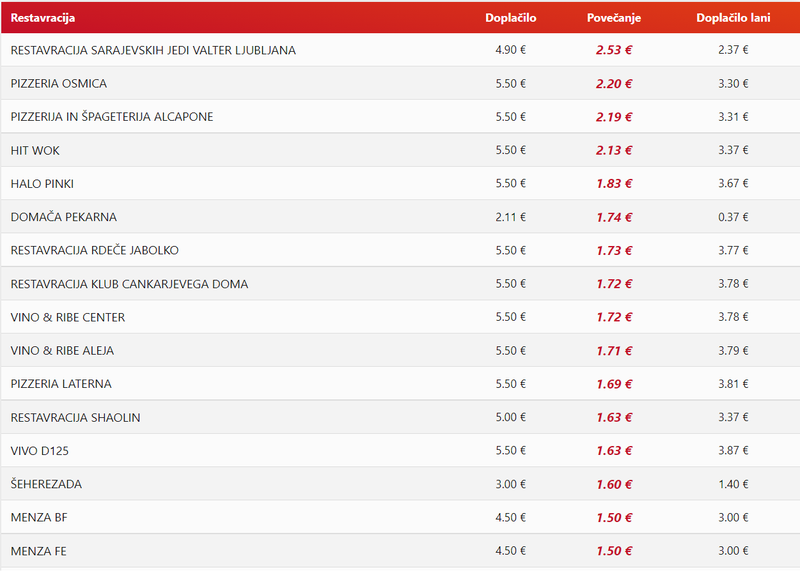The height and width of the screenshot is (577, 800).
Task: Click the 3.77 € last-year value
Action: tap(733, 250)
